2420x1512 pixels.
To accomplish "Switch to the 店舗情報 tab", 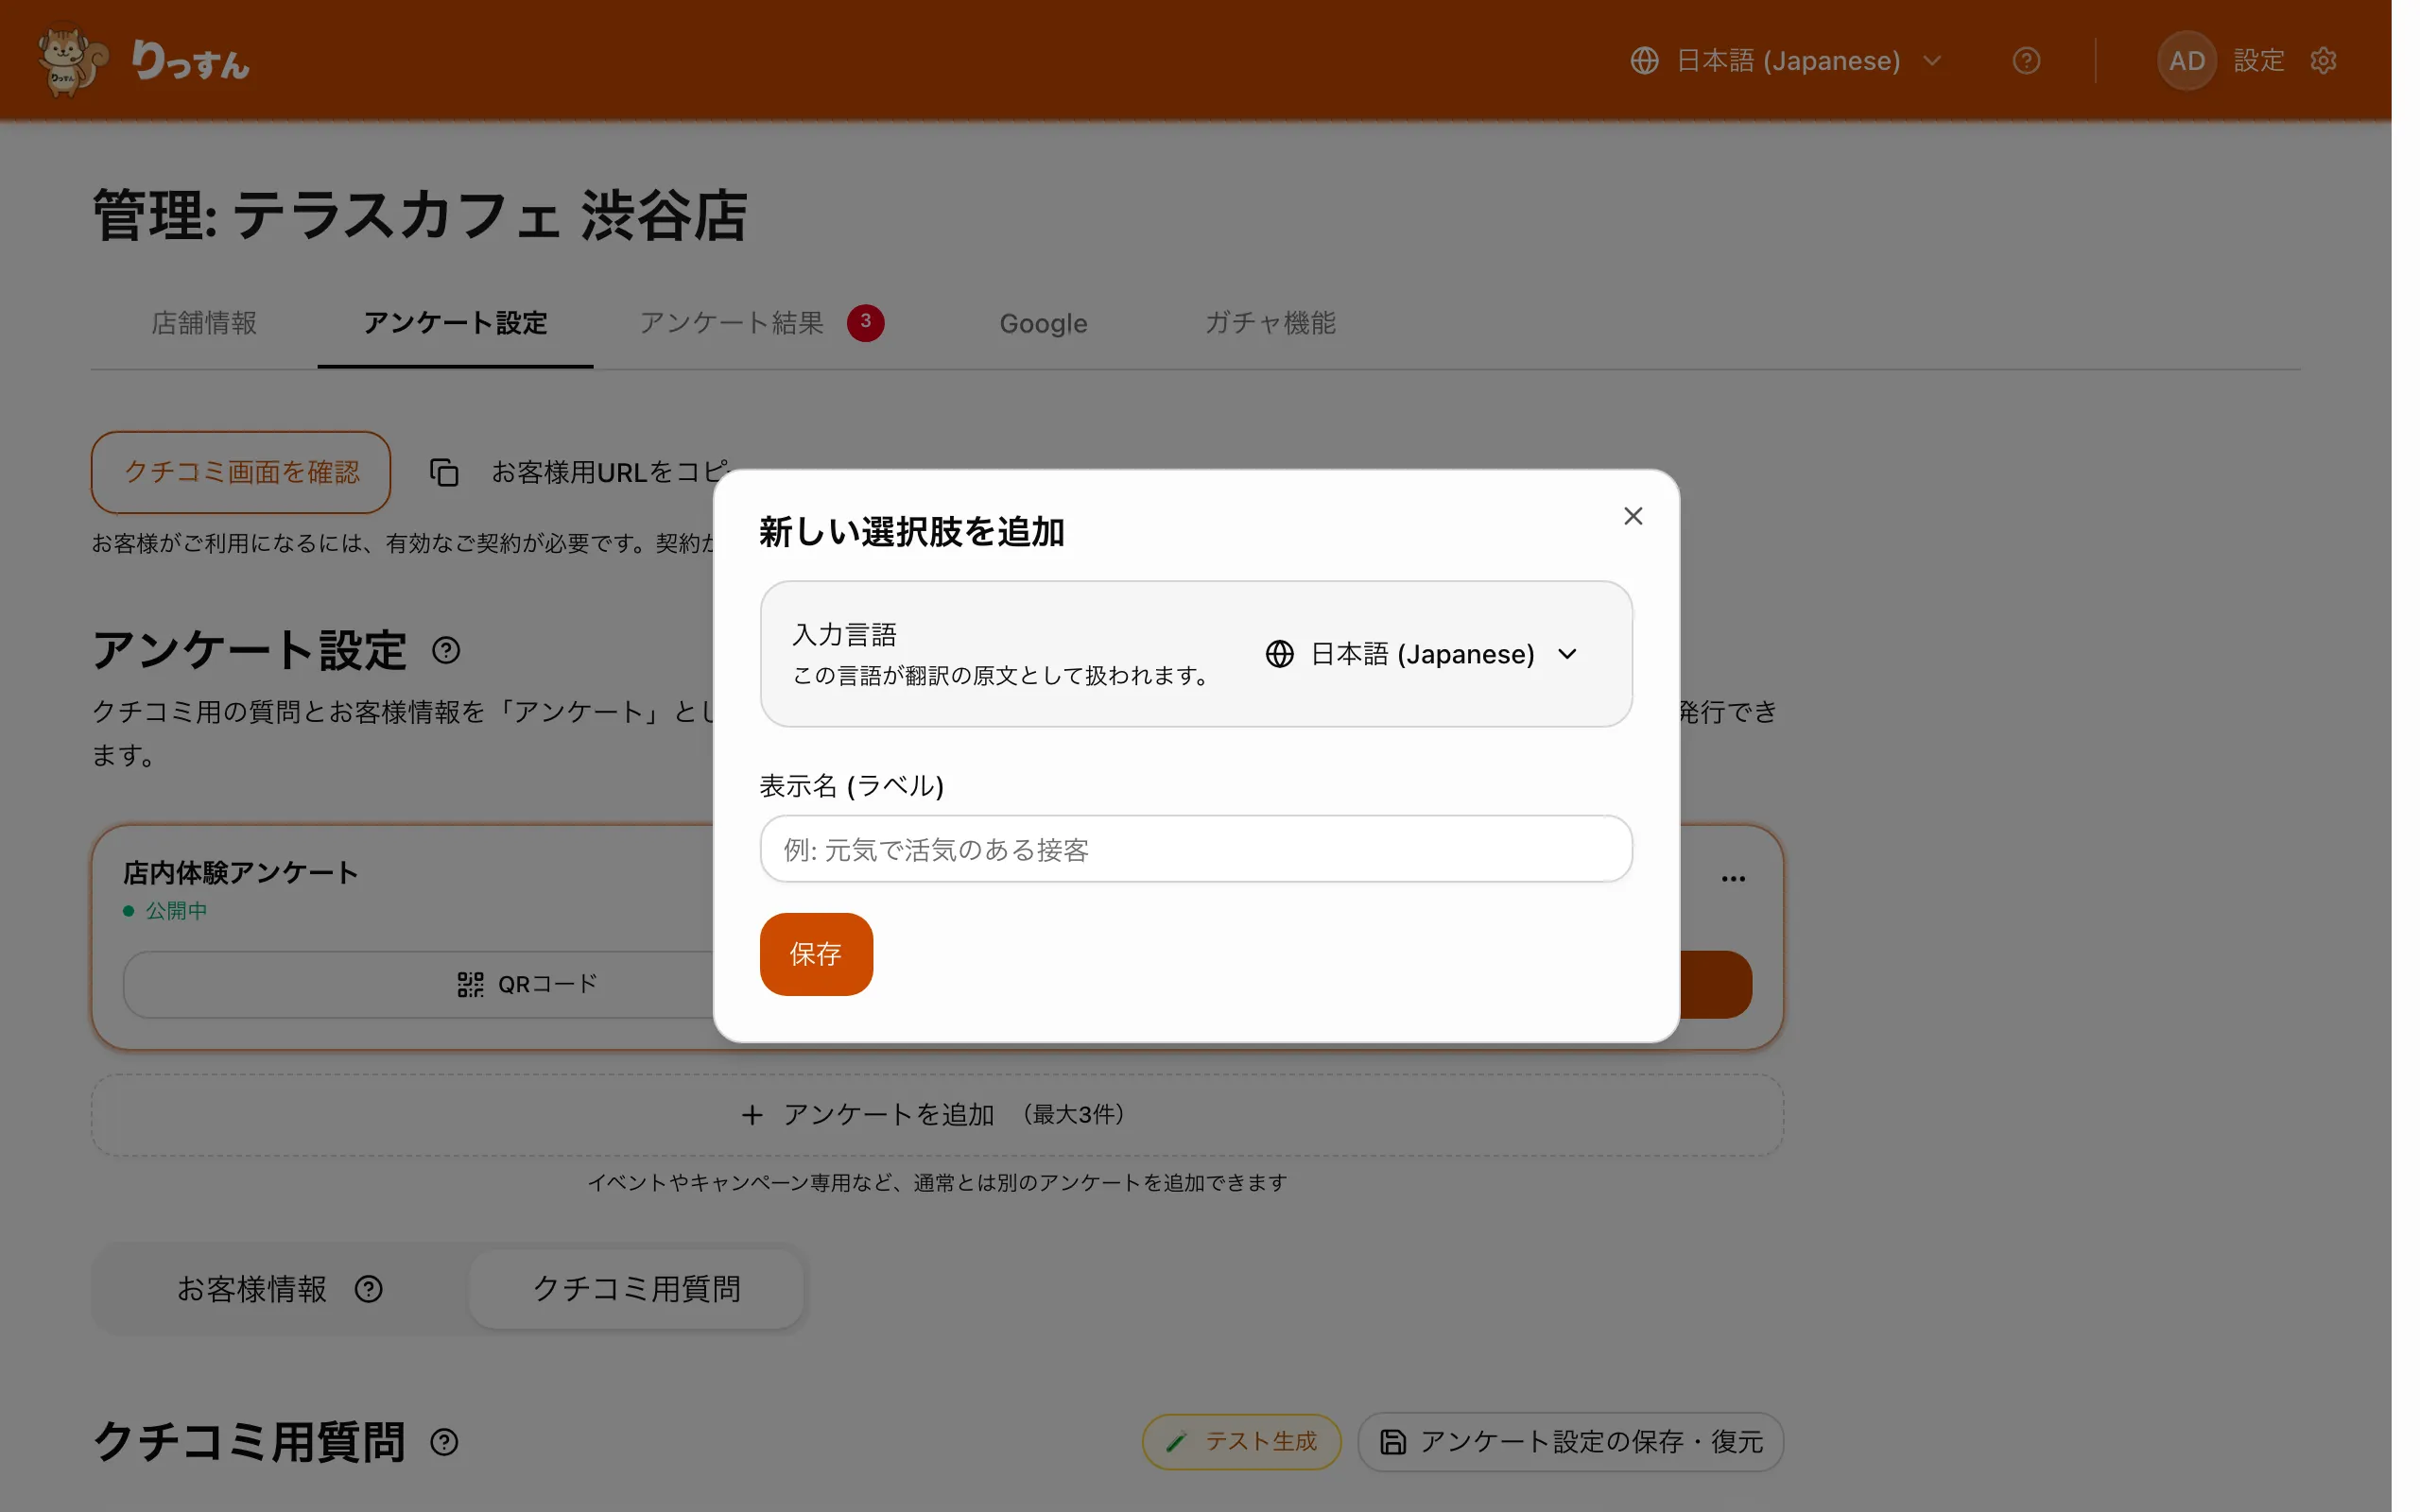I will (204, 323).
